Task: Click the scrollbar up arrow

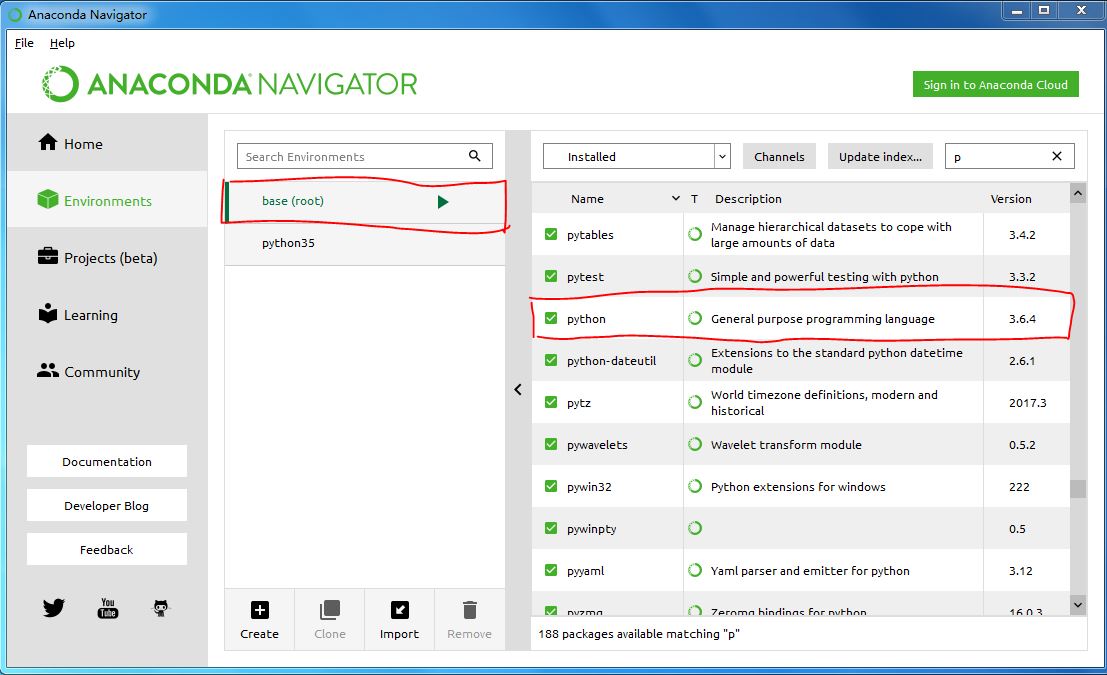Action: tap(1077, 193)
